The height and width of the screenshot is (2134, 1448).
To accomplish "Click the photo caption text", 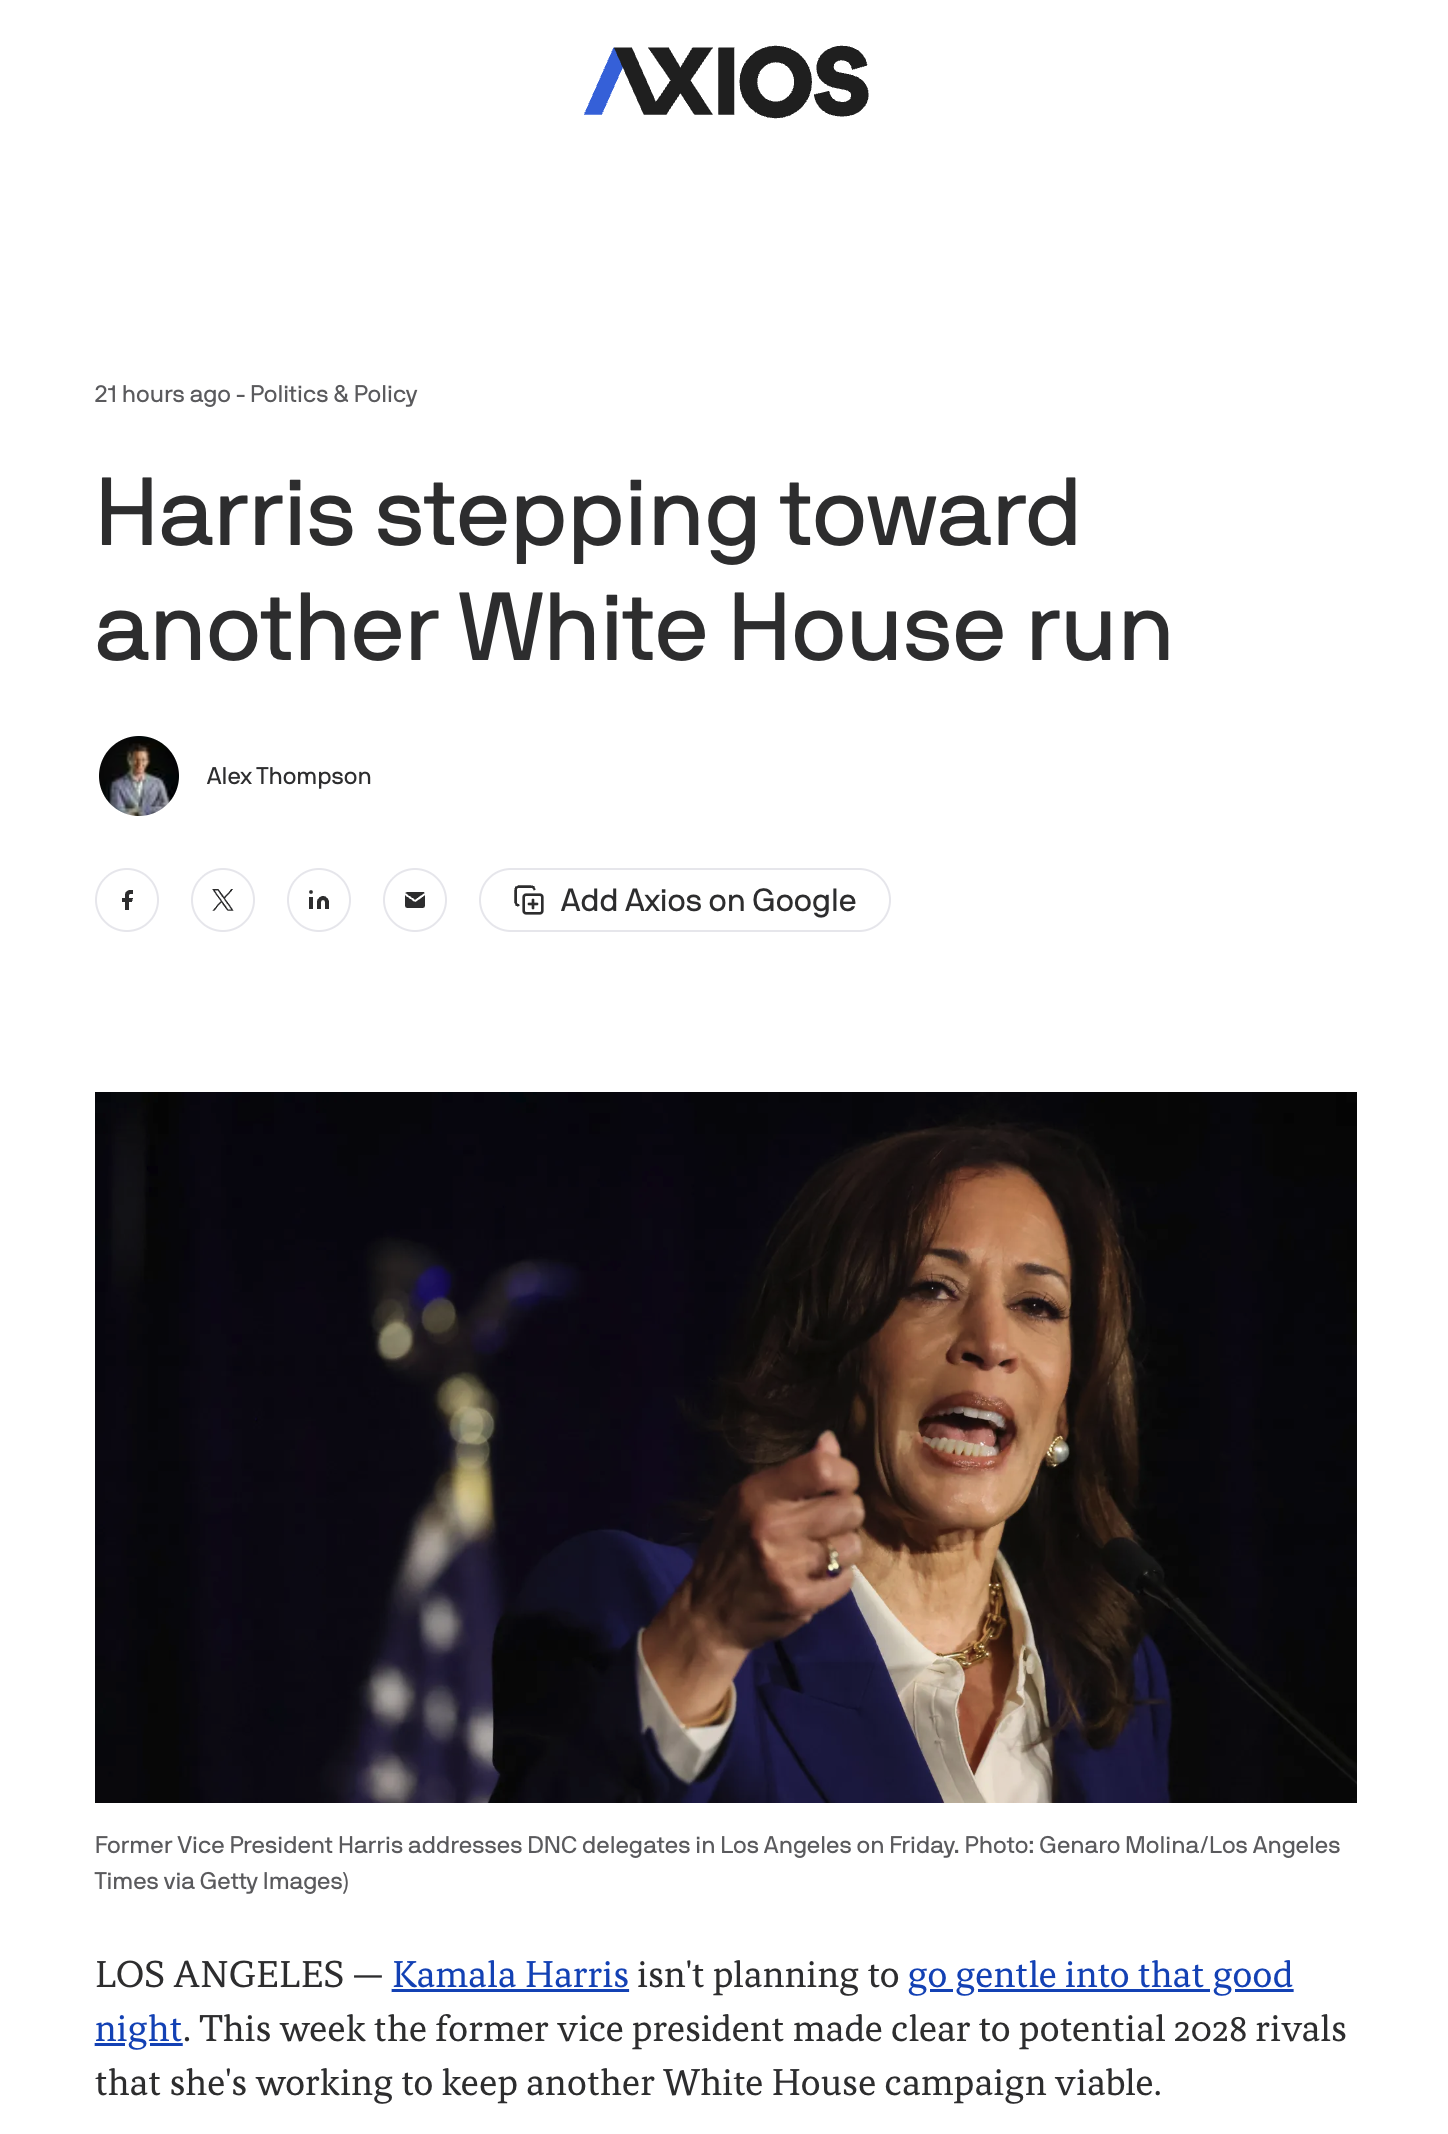I will click(x=717, y=1863).
